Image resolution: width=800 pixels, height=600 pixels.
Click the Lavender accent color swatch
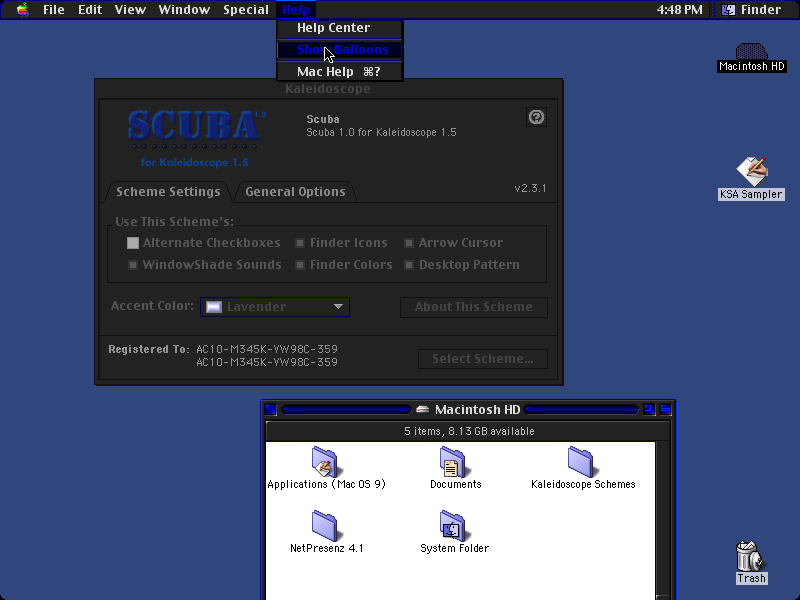[214, 307]
